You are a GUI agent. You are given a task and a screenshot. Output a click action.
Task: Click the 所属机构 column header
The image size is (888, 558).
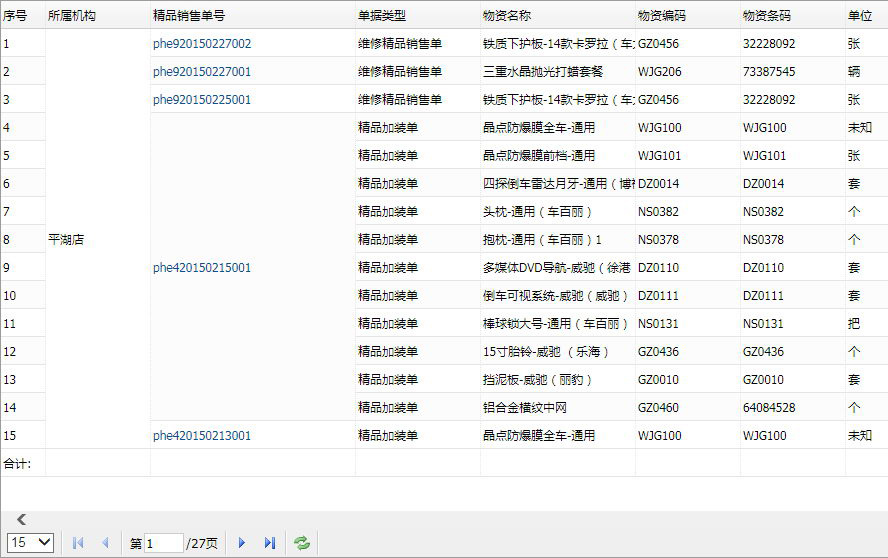click(72, 16)
